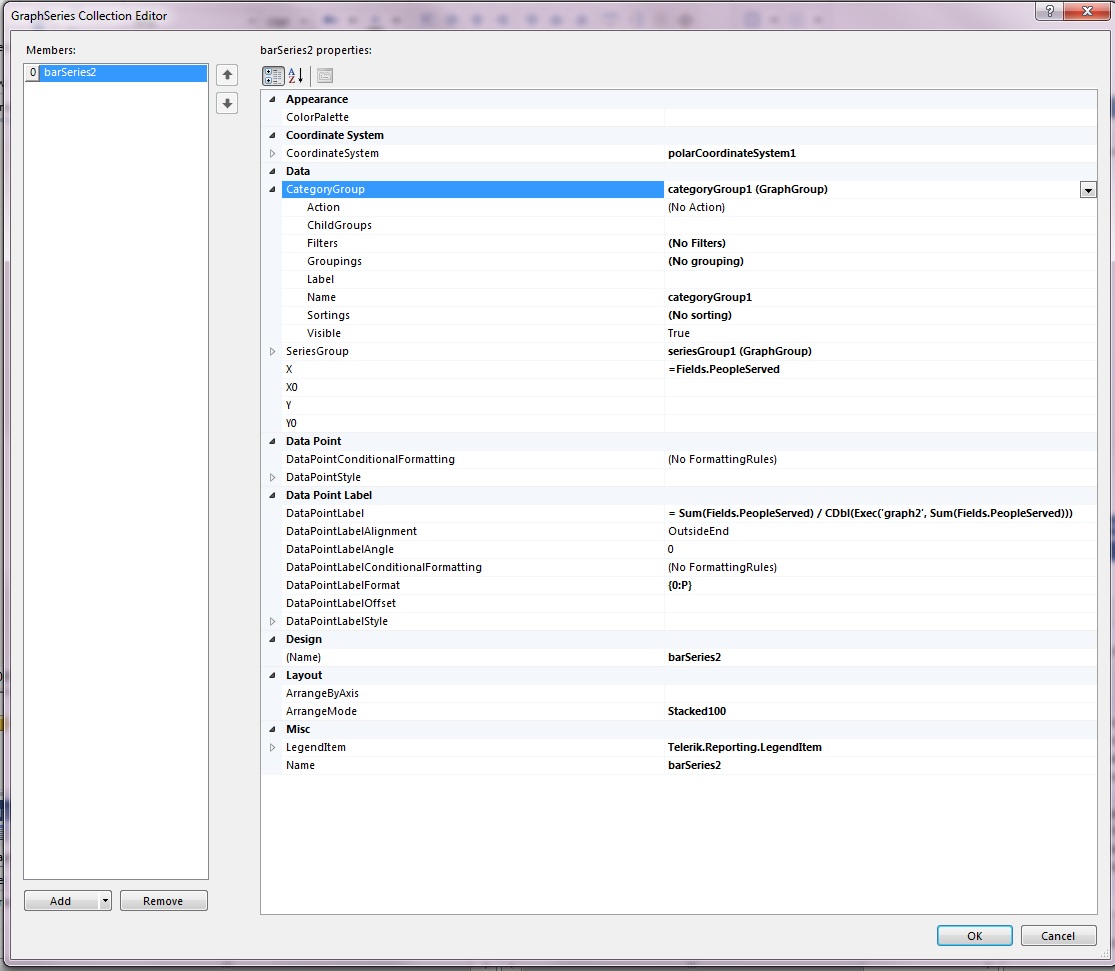Click the Stacked100 ArrangeMode value
This screenshot has width=1115, height=971.
coord(697,711)
